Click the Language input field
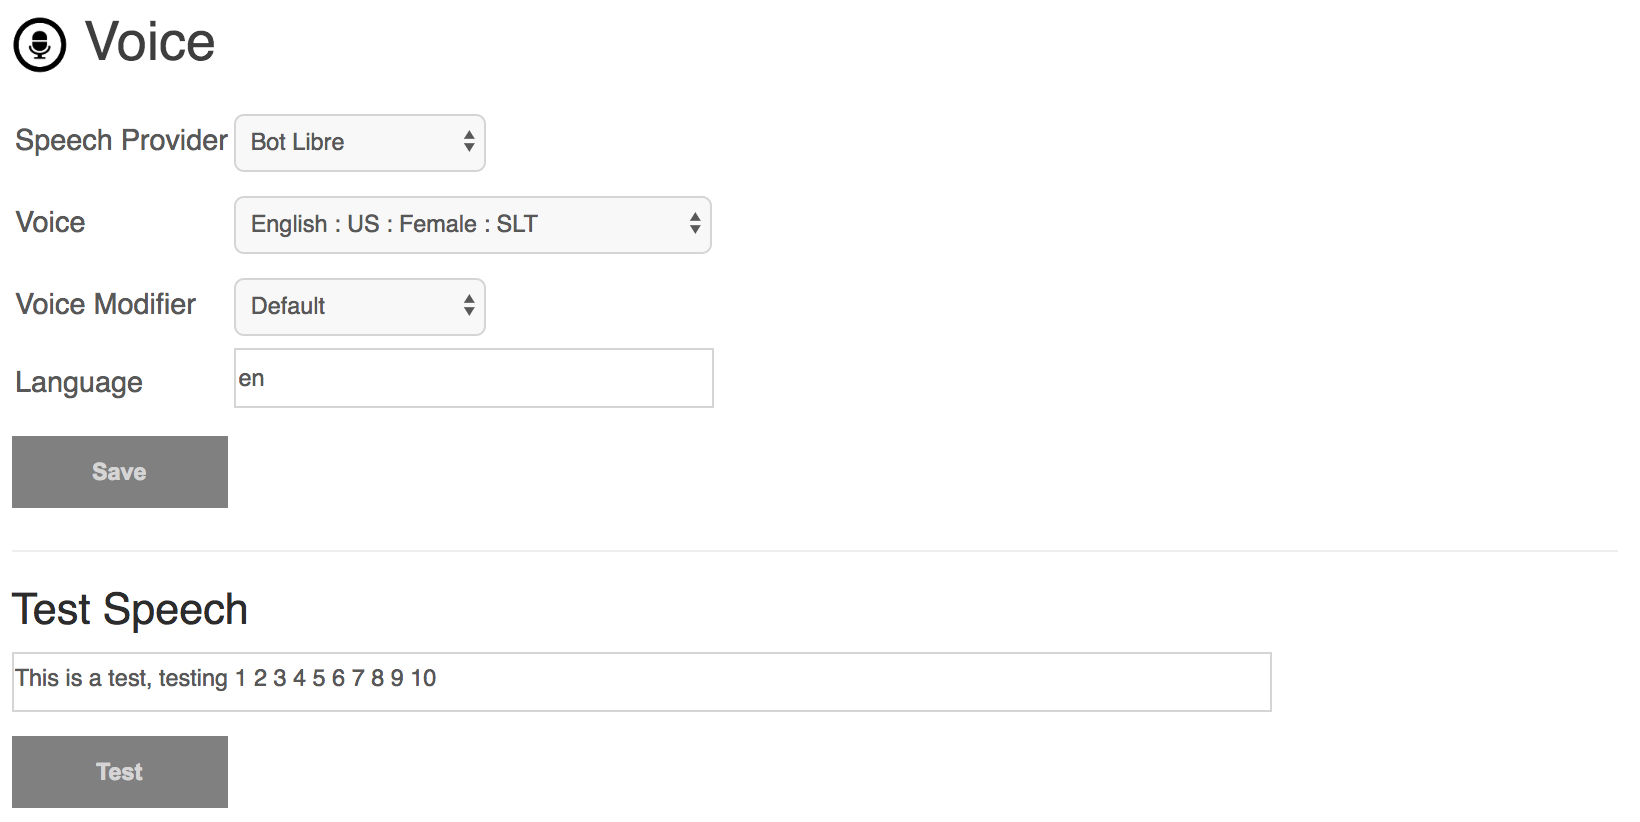Image resolution: width=1640 pixels, height=822 pixels. pos(474,378)
